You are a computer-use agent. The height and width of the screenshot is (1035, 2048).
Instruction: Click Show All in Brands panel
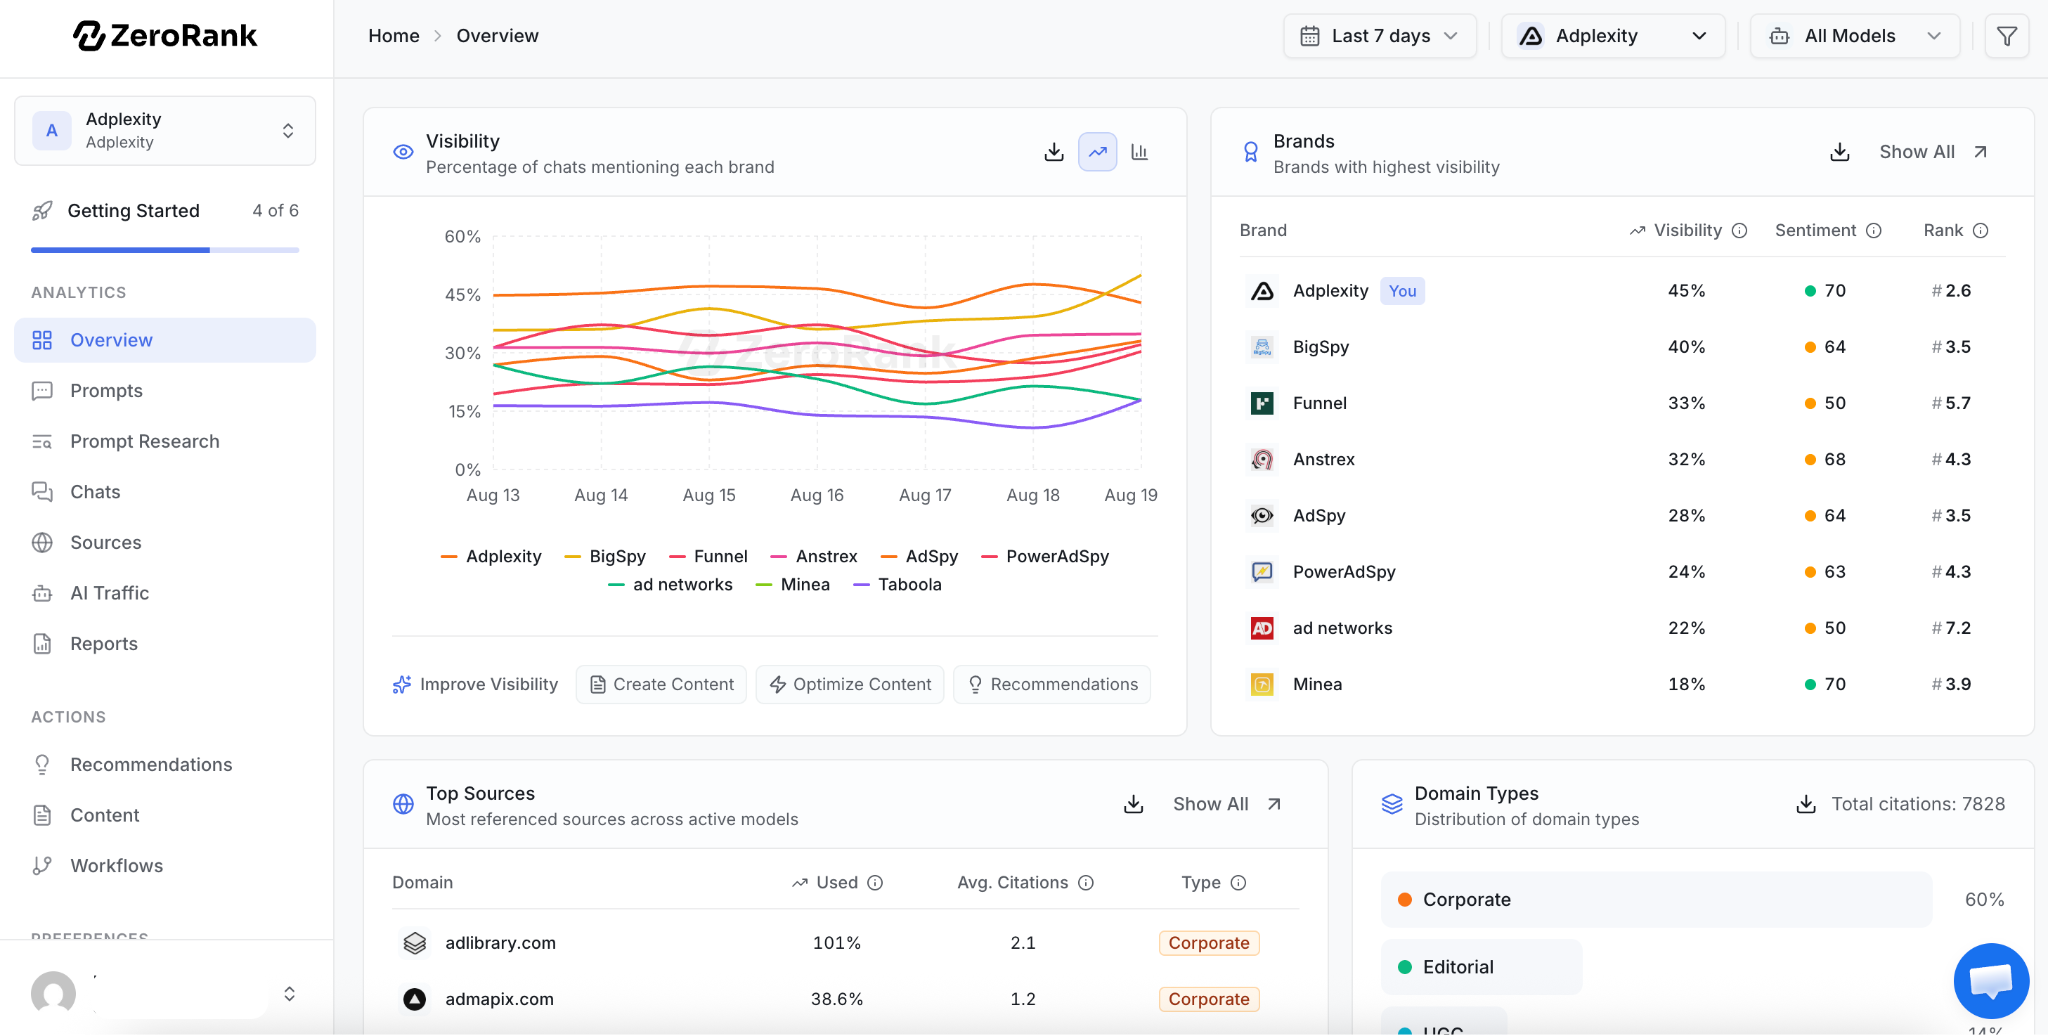point(1933,152)
